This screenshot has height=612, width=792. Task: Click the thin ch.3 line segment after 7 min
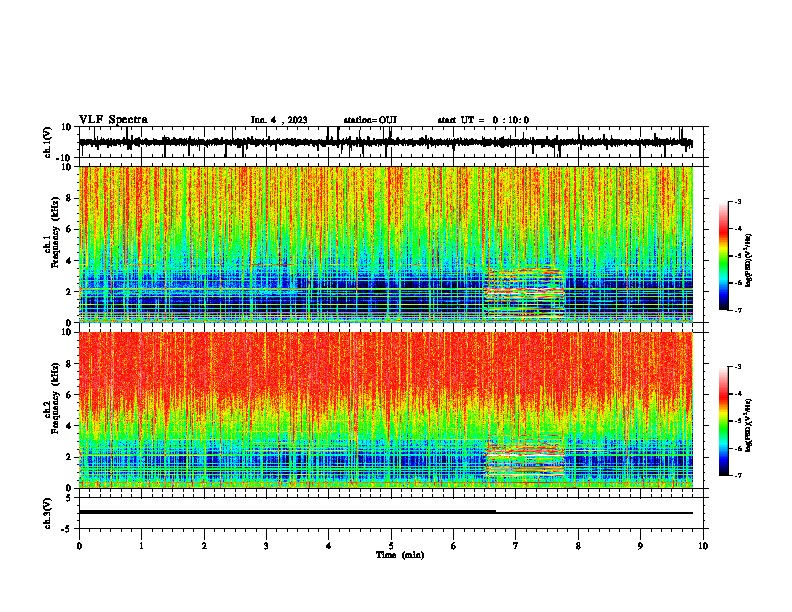pos(594,513)
